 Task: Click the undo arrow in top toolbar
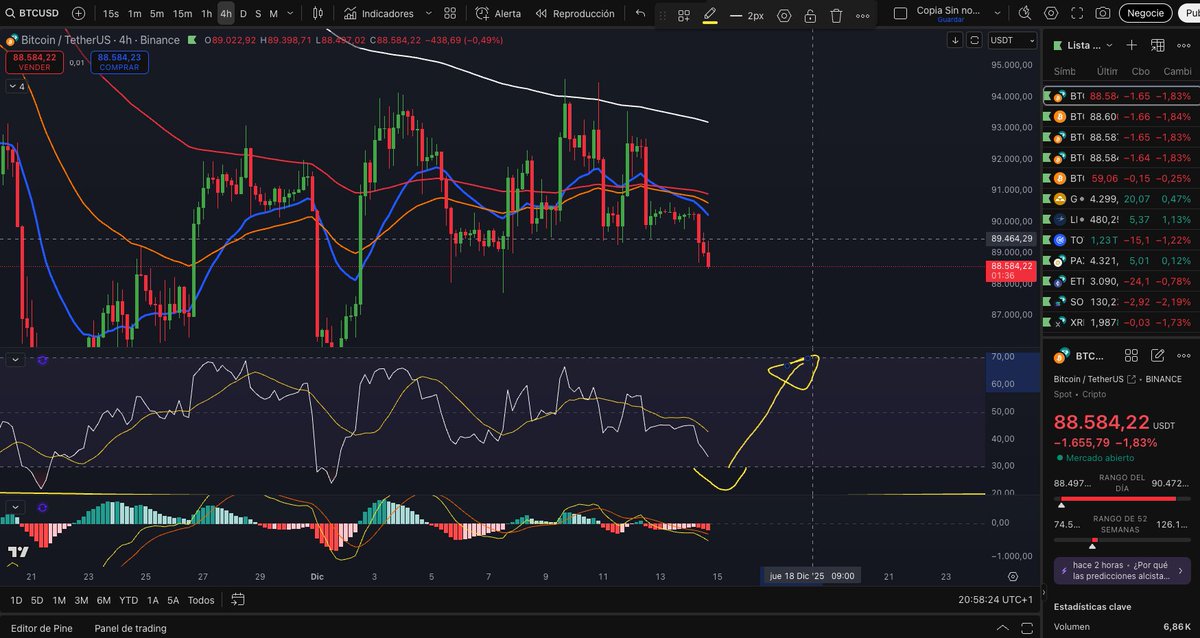[x=640, y=14]
